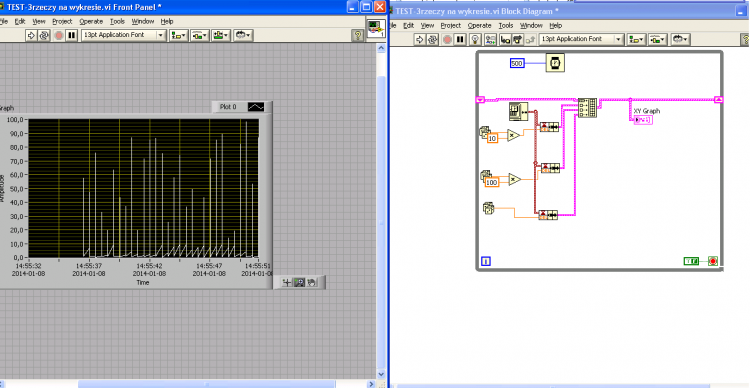Click Step Into icon in Block Diagram
The width and height of the screenshot is (750, 388).
[x=505, y=40]
